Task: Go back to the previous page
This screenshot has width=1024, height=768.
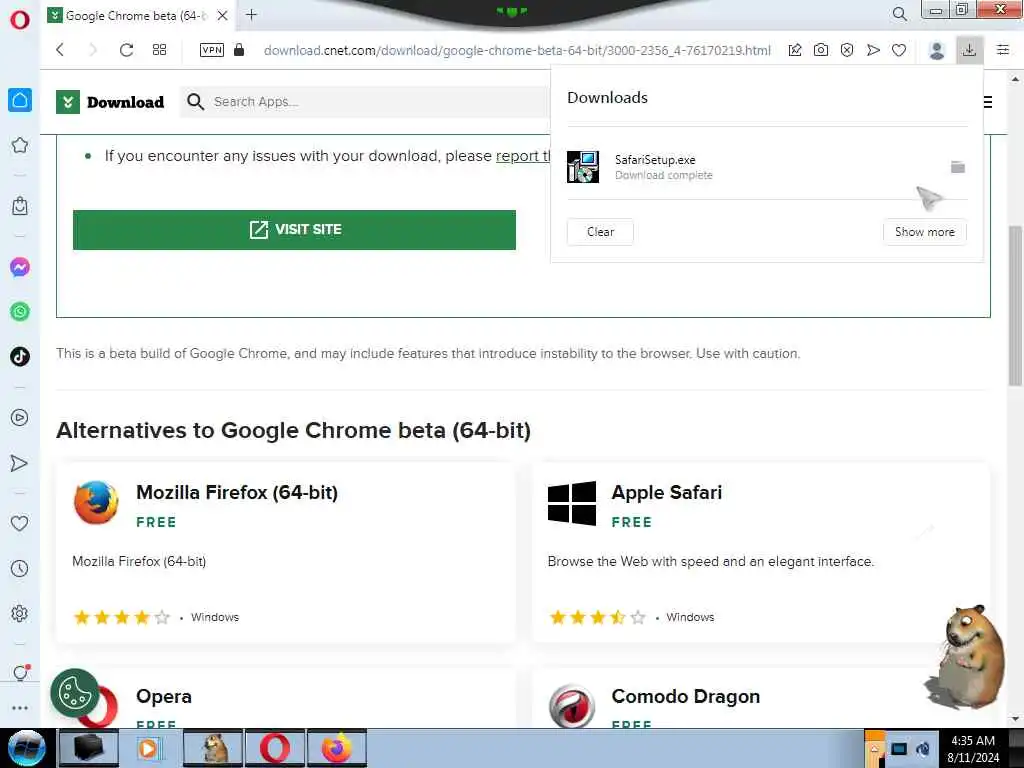Action: point(60,50)
